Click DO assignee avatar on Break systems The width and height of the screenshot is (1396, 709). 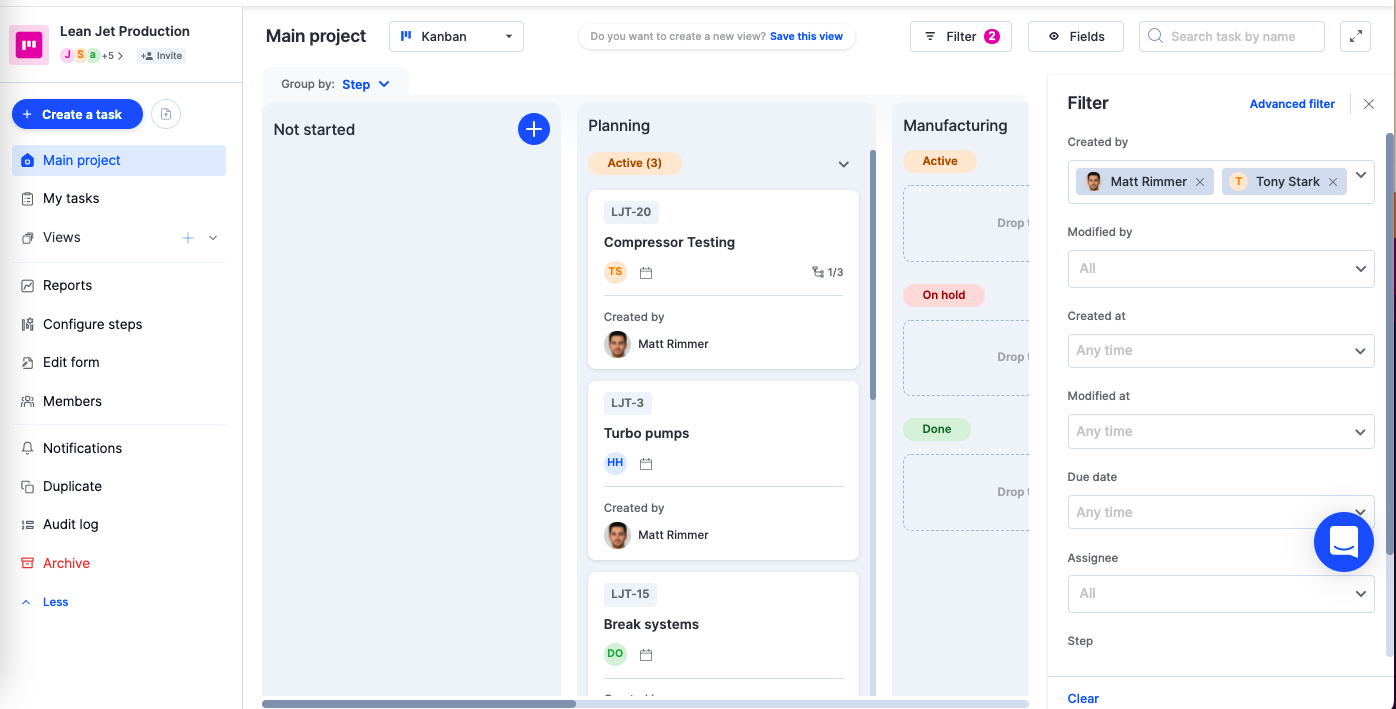[615, 654]
